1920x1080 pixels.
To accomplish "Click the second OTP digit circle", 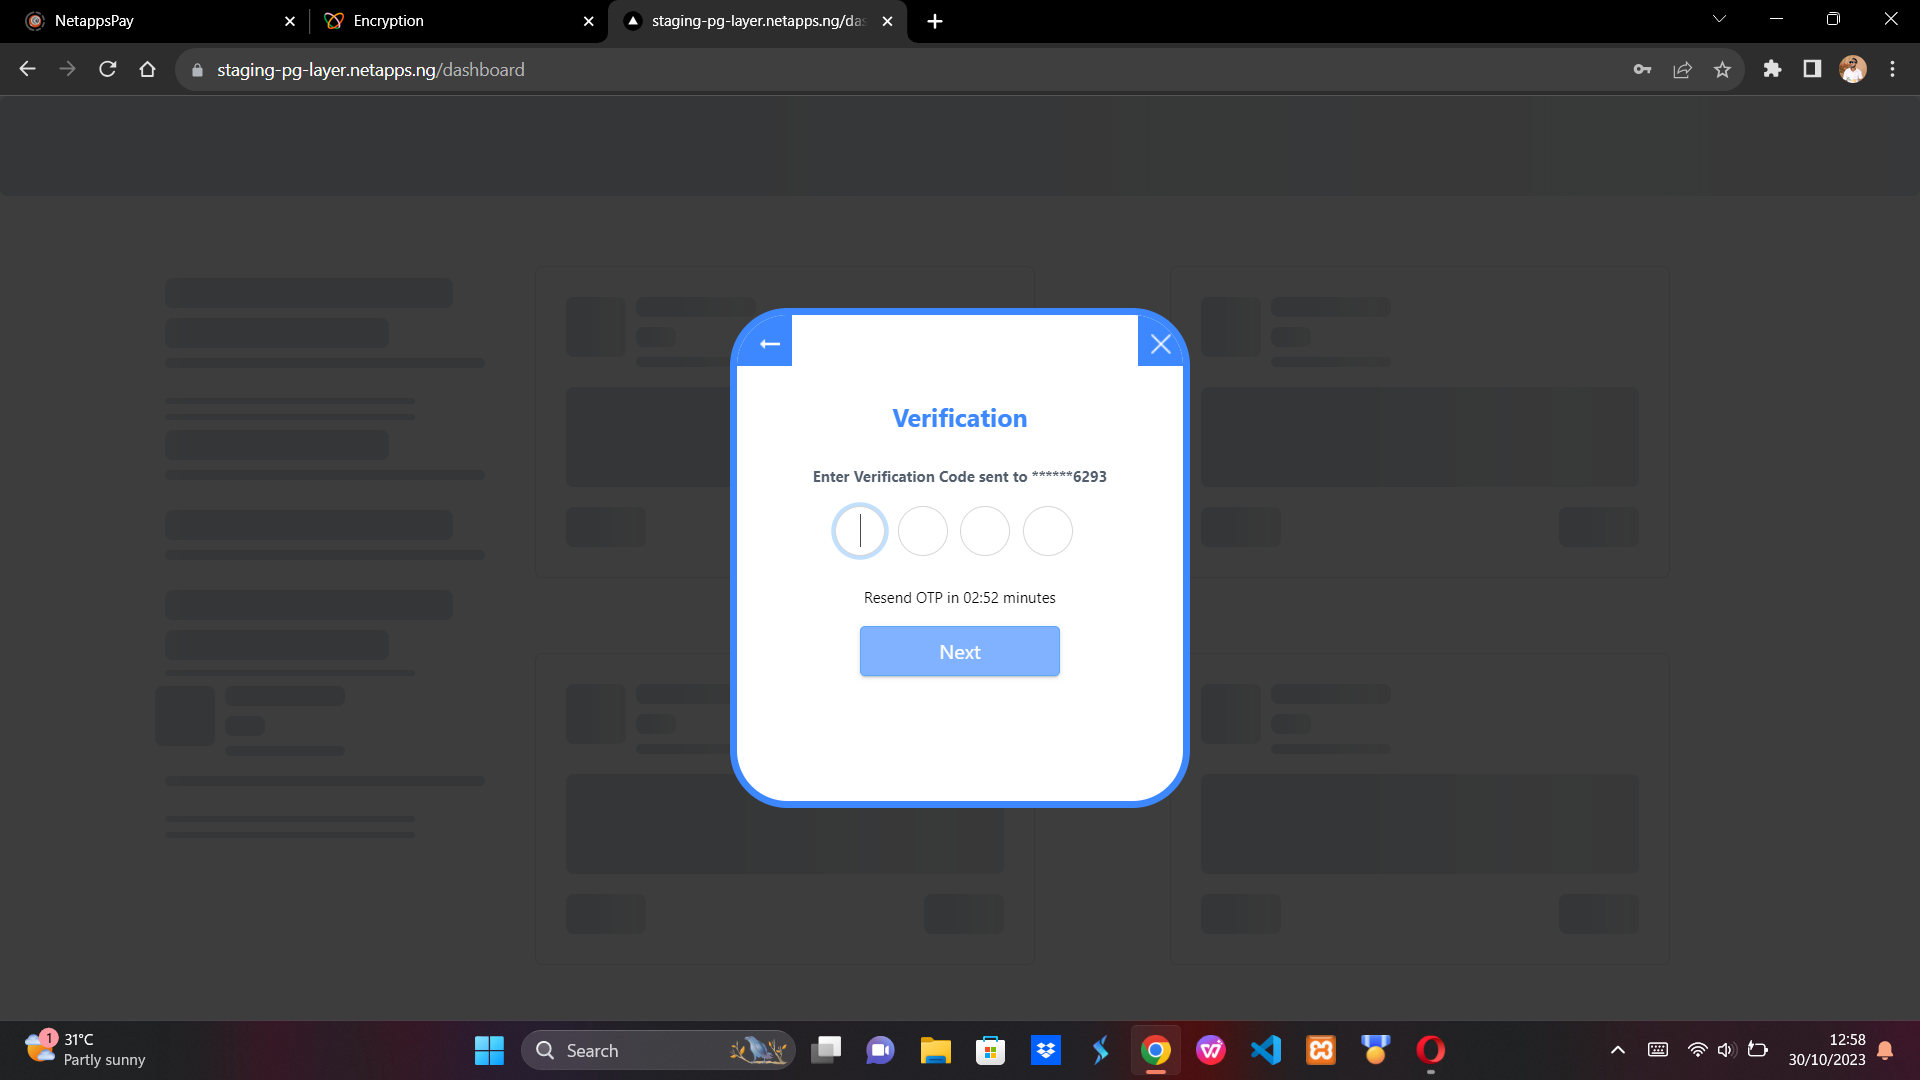I will [922, 531].
